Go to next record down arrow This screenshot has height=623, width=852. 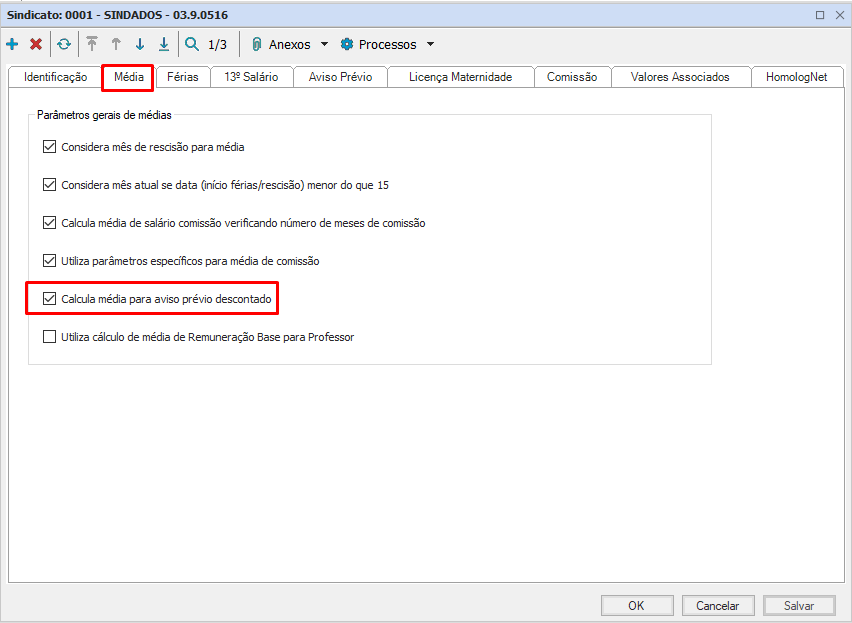click(x=140, y=44)
